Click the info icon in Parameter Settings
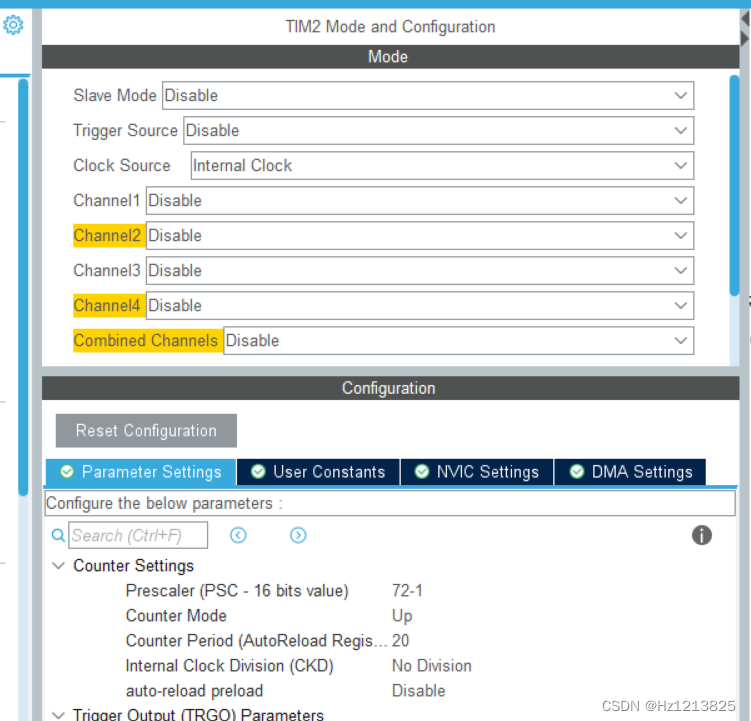This screenshot has width=751, height=721. point(701,535)
